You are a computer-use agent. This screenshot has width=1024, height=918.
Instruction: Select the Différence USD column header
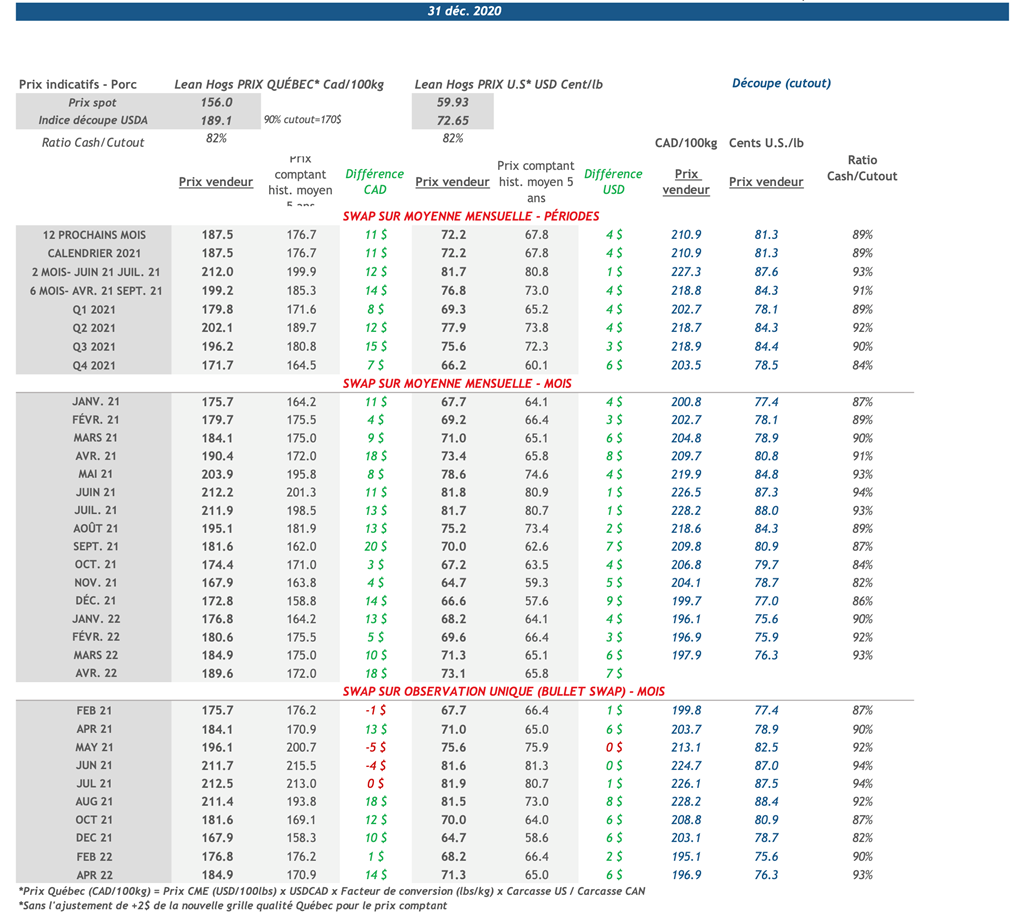613,181
